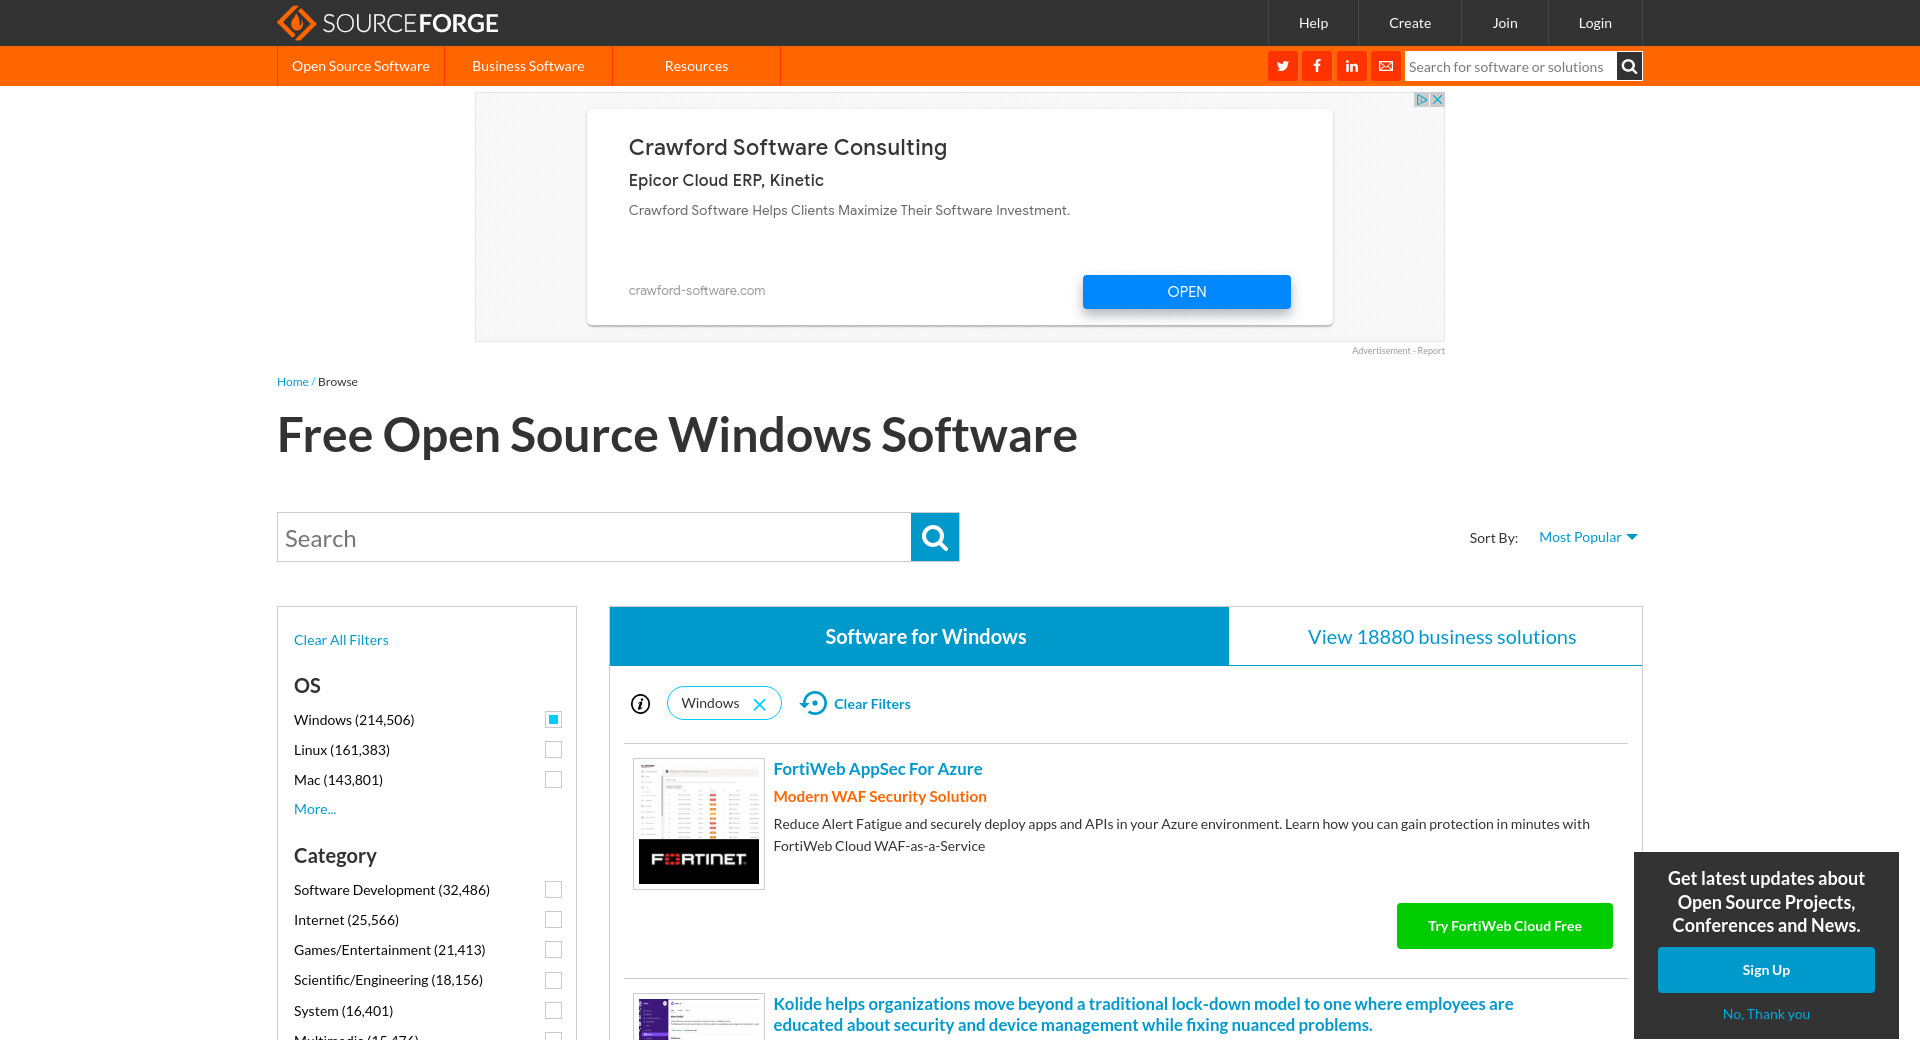Click the filter info icon
This screenshot has width=1920, height=1040.
click(641, 704)
